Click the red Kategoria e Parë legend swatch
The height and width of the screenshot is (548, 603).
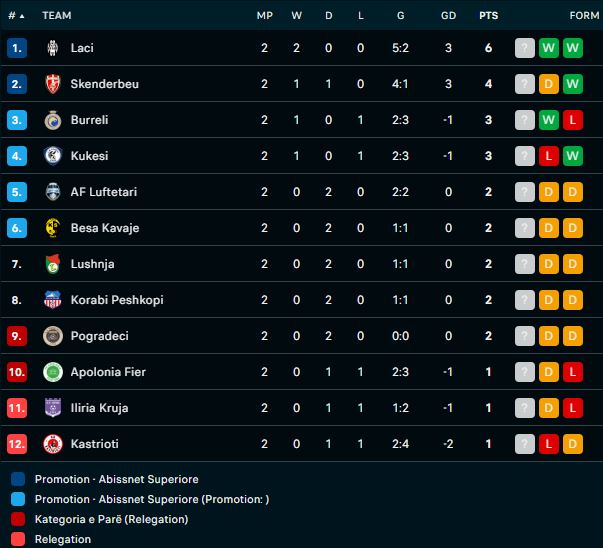18,519
